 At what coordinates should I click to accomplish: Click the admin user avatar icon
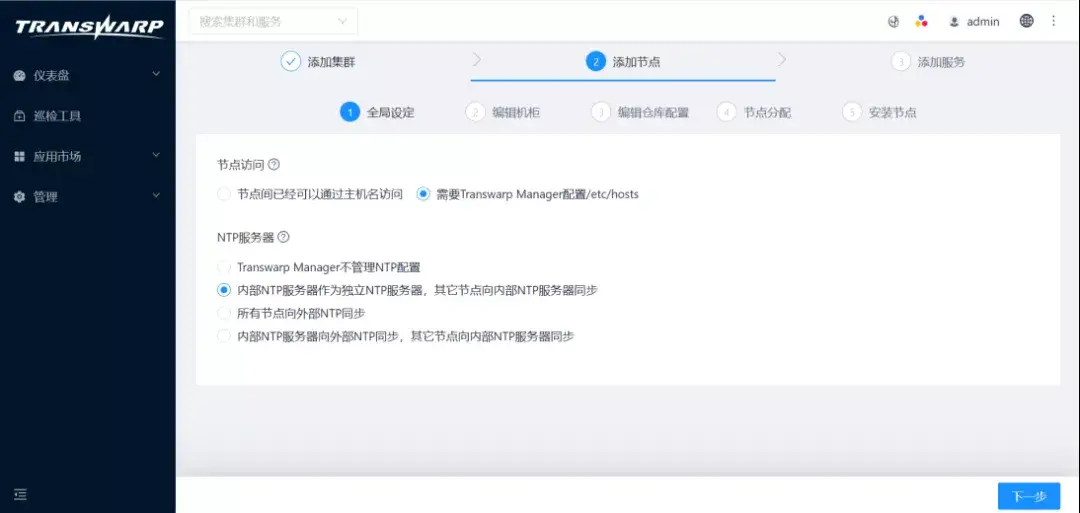tap(954, 21)
